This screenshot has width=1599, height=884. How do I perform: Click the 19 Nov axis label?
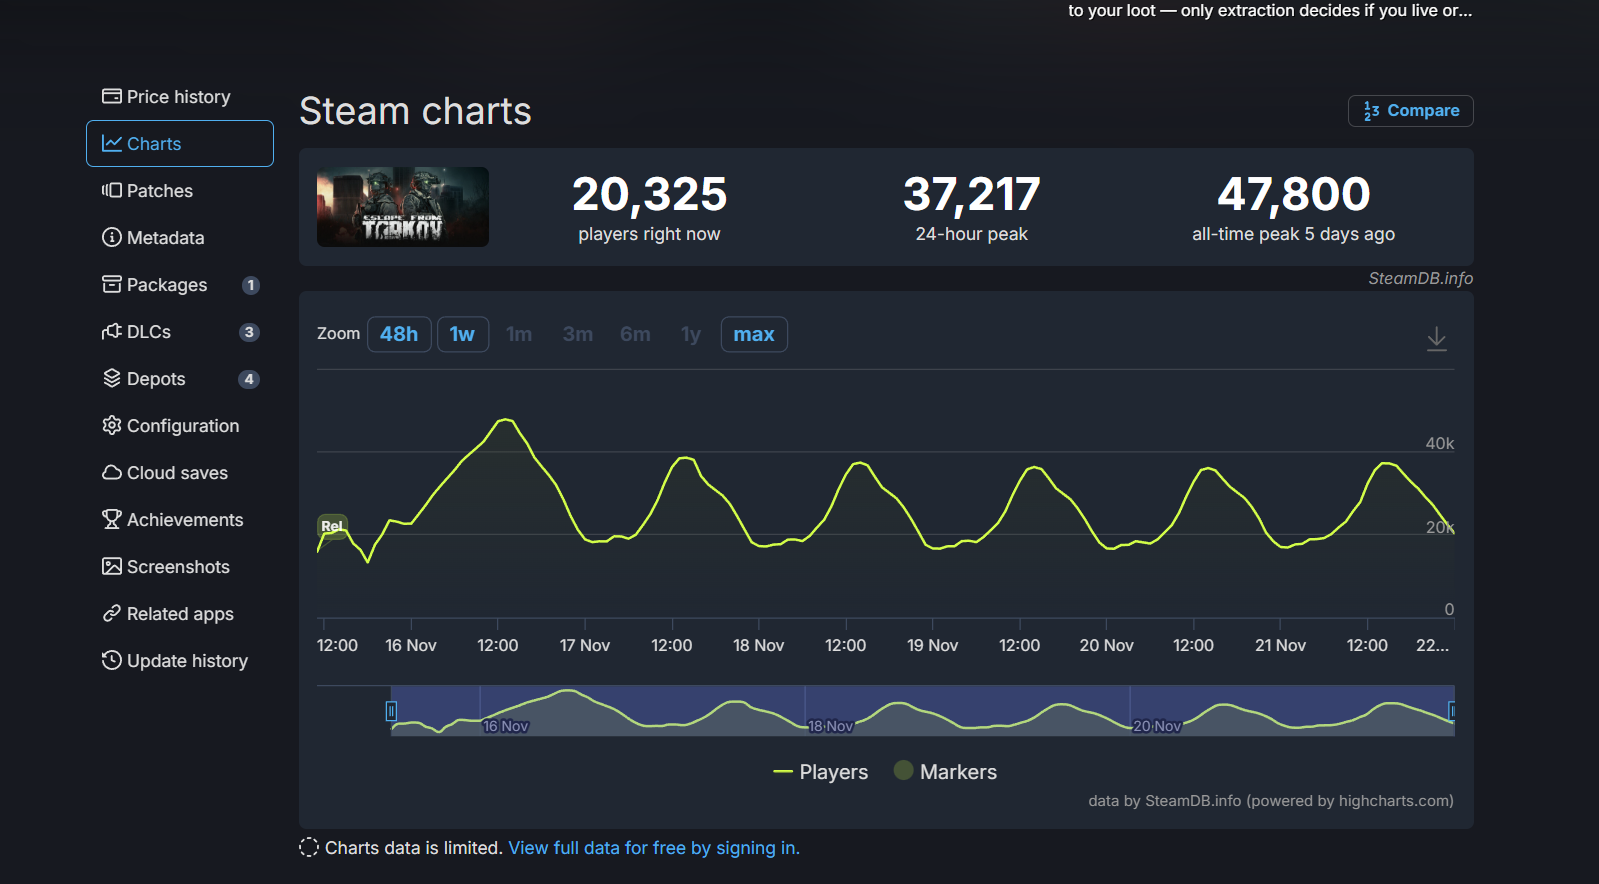(932, 645)
